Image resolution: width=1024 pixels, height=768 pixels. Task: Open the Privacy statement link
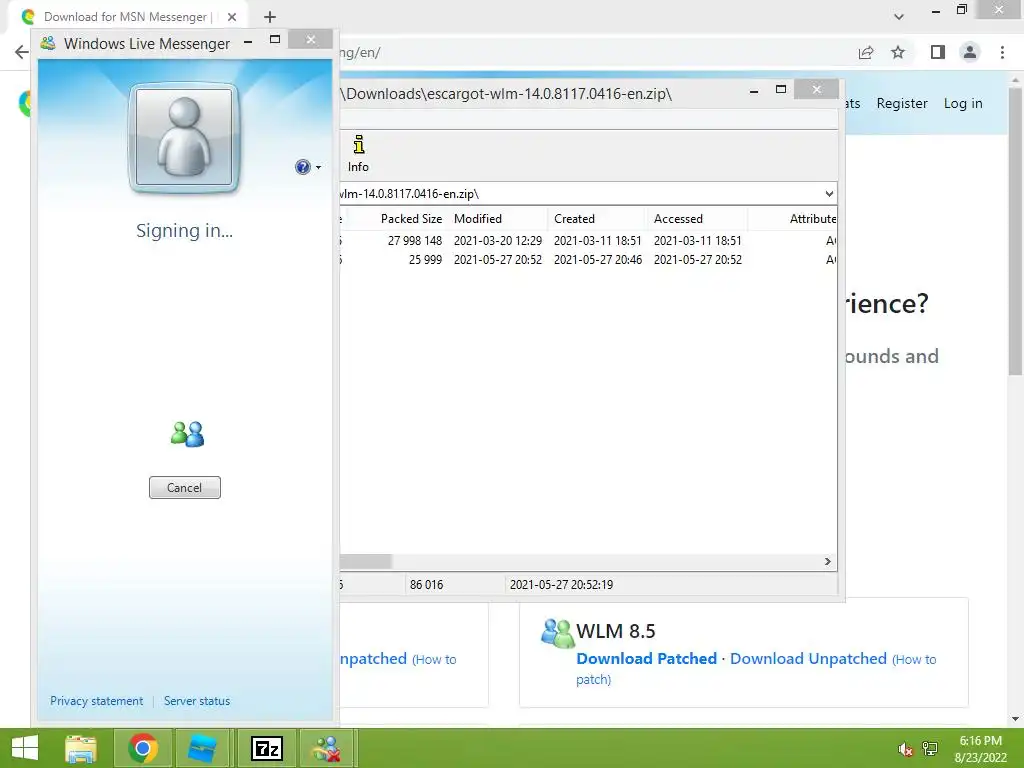97,701
